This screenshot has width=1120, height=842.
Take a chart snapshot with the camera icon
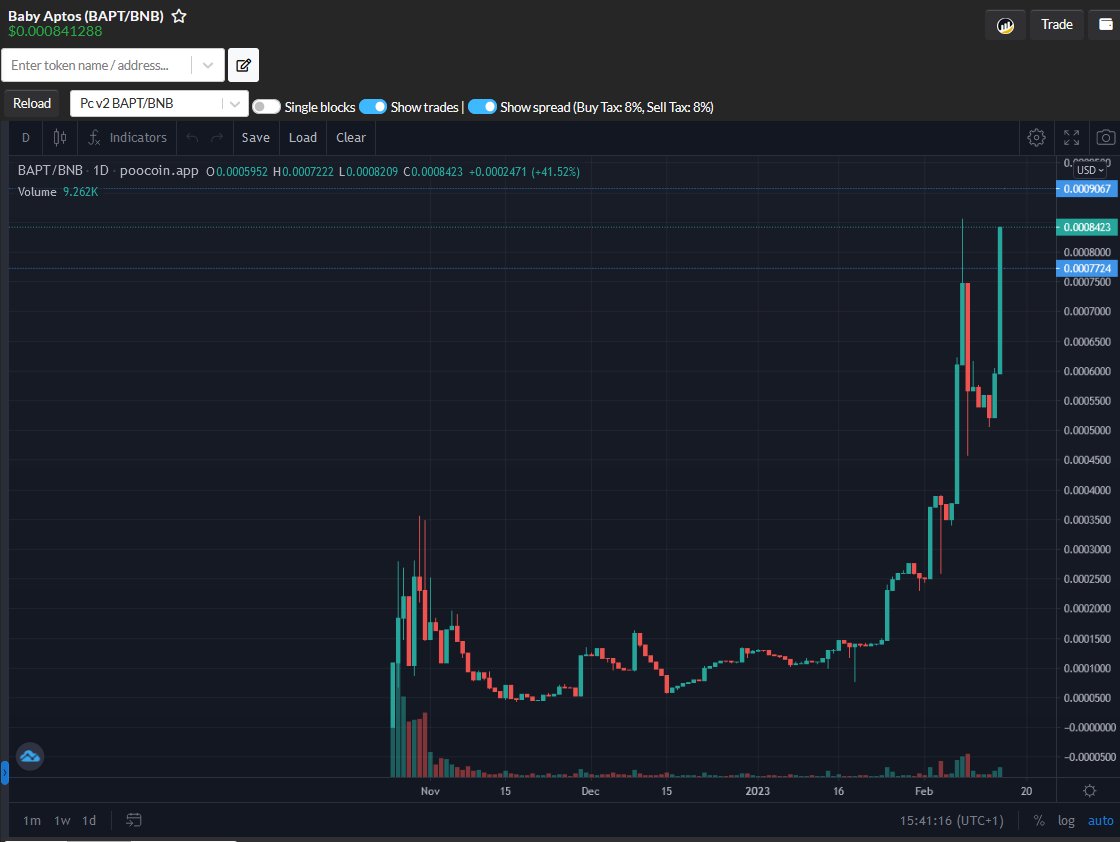(x=1105, y=137)
